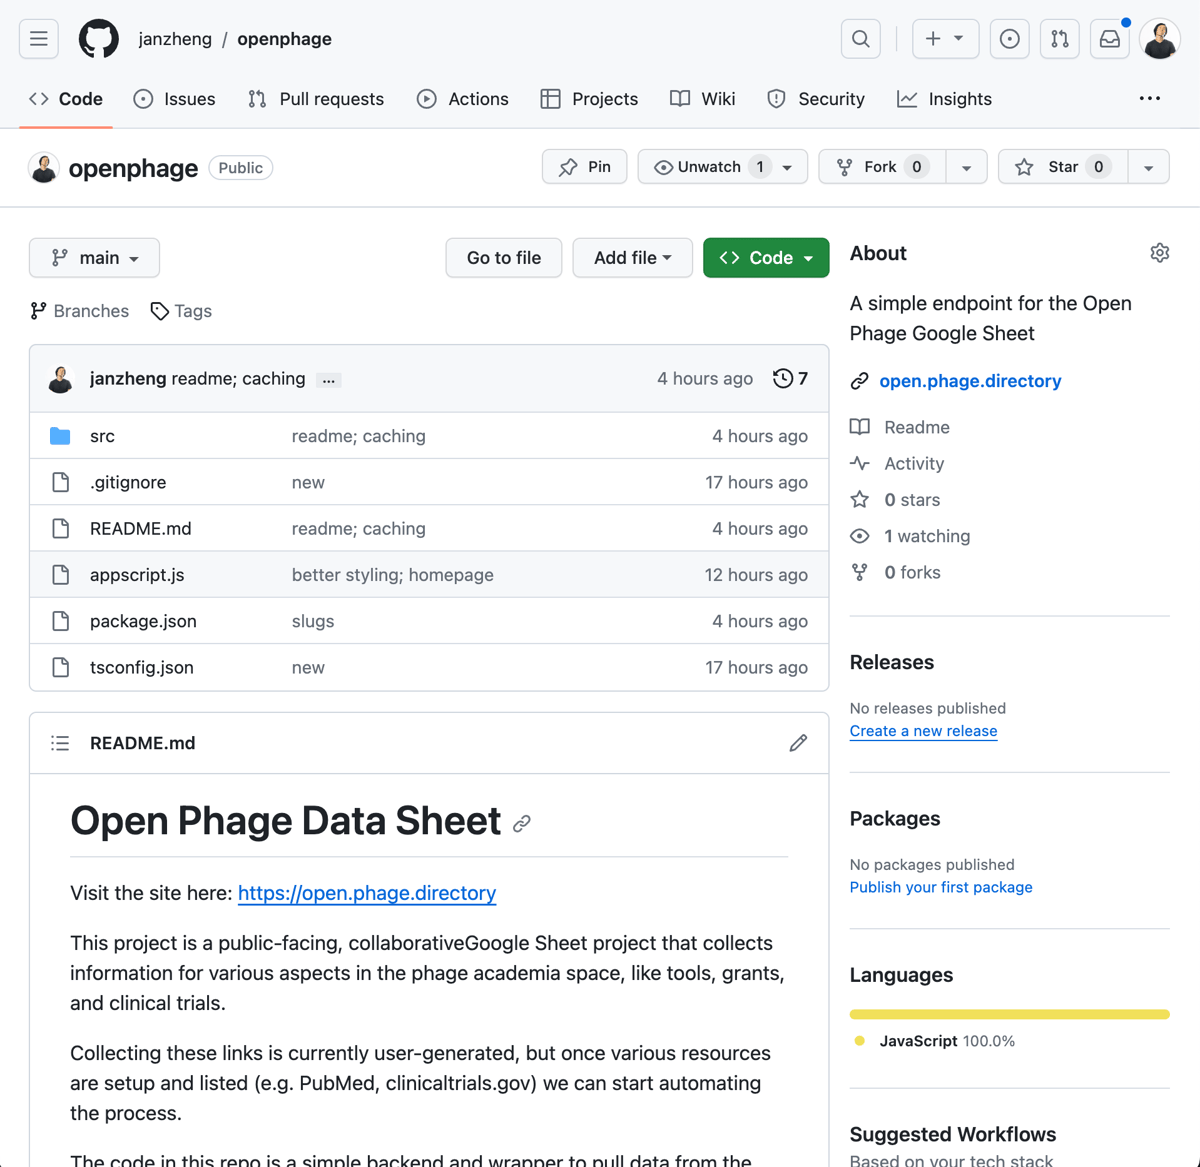Click the openphage repo owner avatar

coord(44,168)
